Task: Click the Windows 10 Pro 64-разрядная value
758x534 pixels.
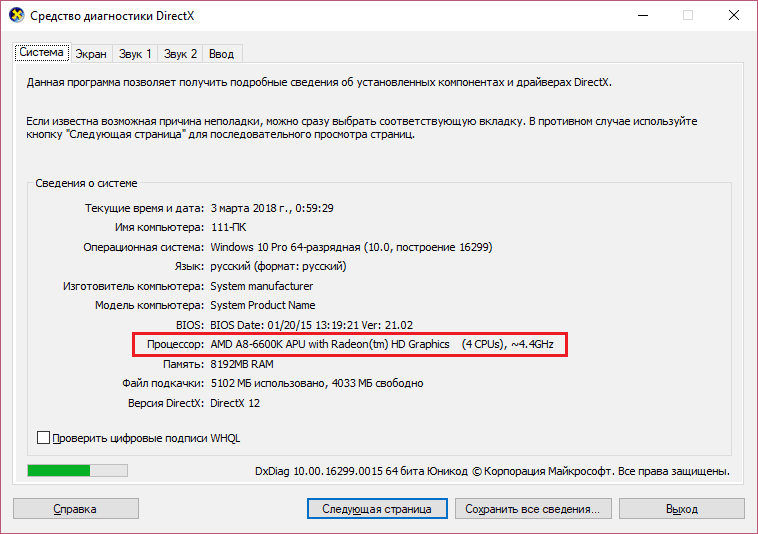Action: coord(351,247)
